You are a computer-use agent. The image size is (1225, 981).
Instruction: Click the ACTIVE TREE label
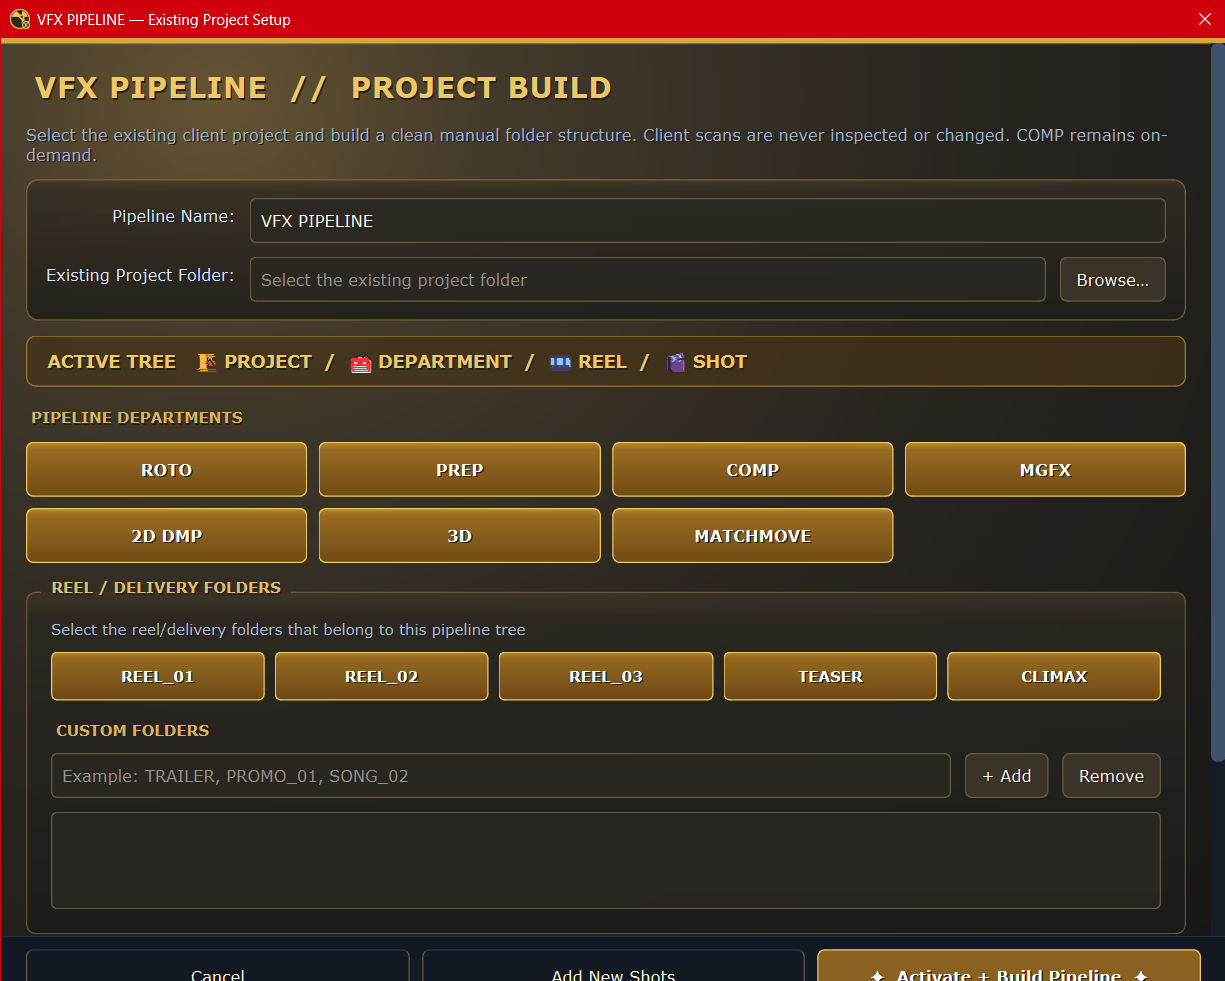pyautogui.click(x=112, y=362)
